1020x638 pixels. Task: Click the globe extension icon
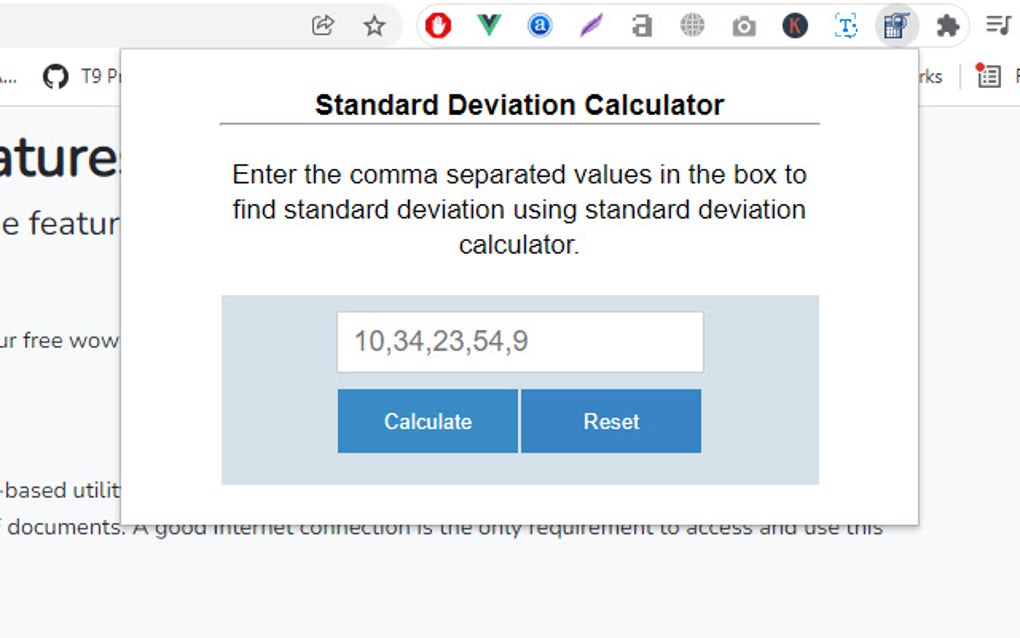coord(693,26)
